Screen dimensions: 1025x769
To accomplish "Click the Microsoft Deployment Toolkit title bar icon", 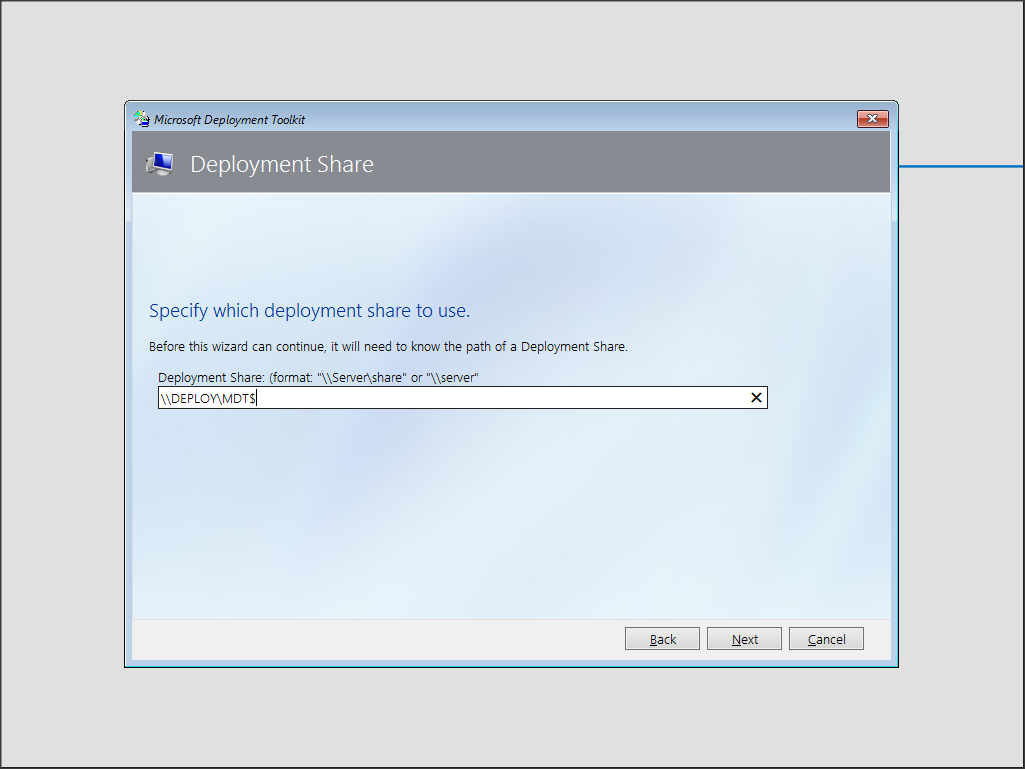I will (x=142, y=119).
